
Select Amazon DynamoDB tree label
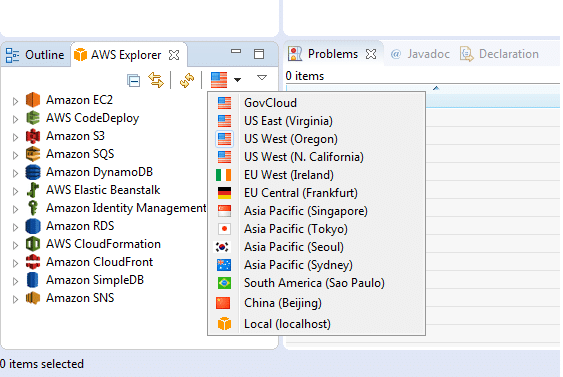pos(99,172)
